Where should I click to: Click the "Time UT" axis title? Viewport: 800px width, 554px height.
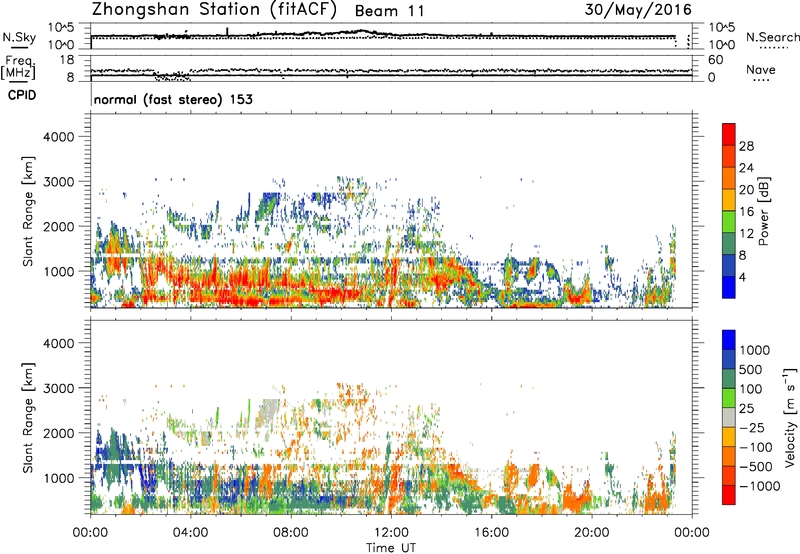point(391,548)
